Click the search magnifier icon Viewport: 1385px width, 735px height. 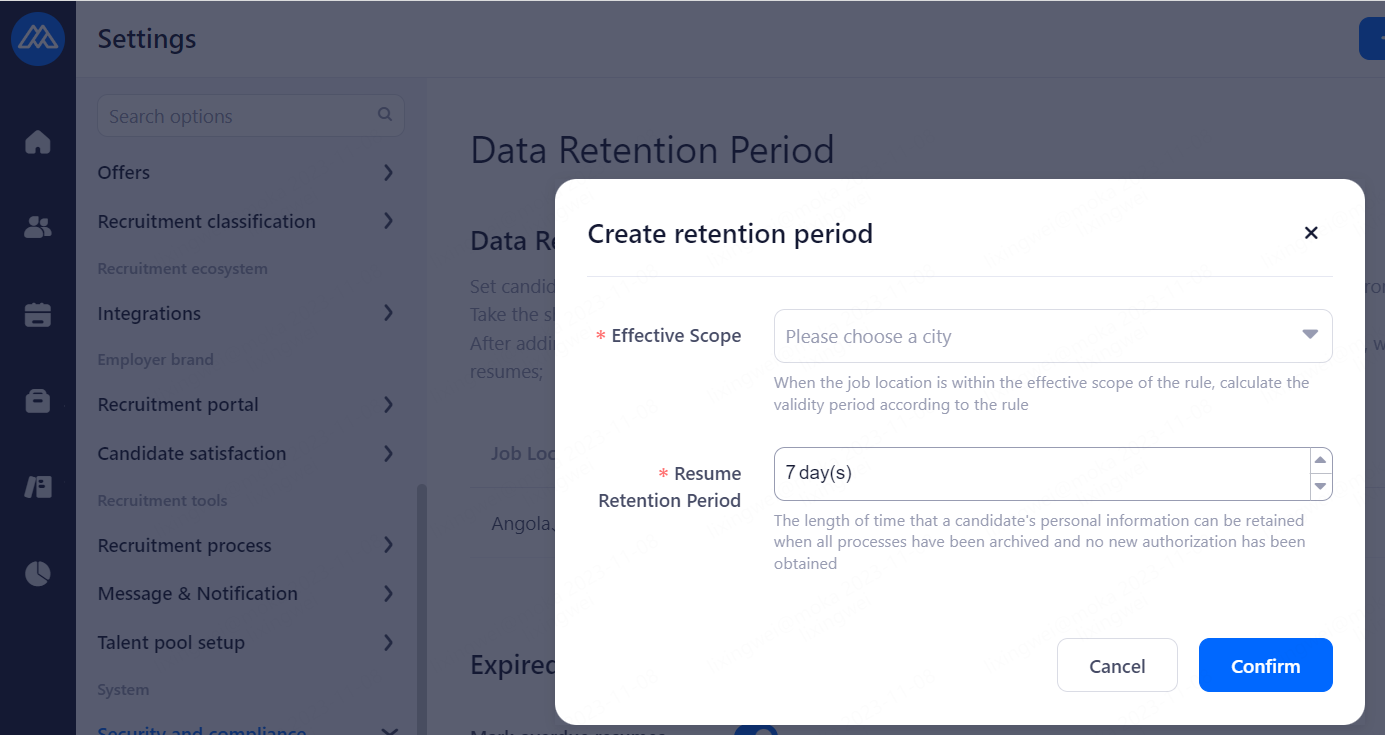pyautogui.click(x=385, y=115)
